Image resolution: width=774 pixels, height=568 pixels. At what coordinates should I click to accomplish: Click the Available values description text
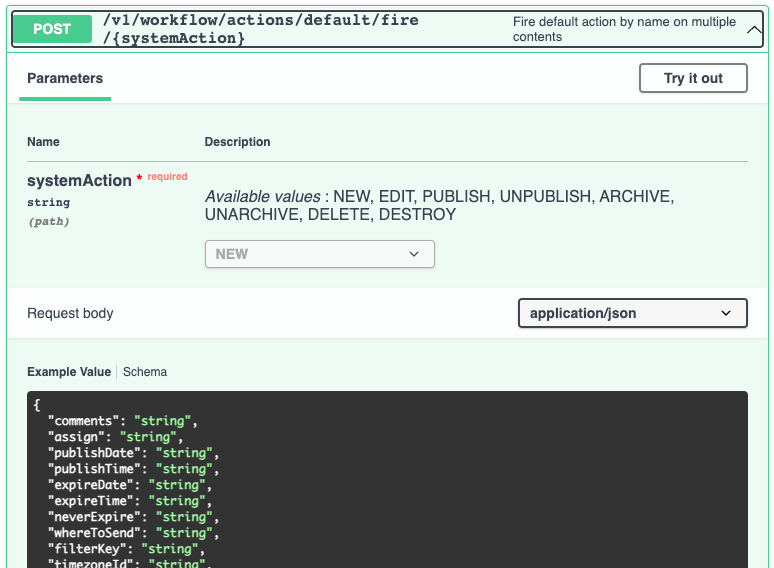439,205
